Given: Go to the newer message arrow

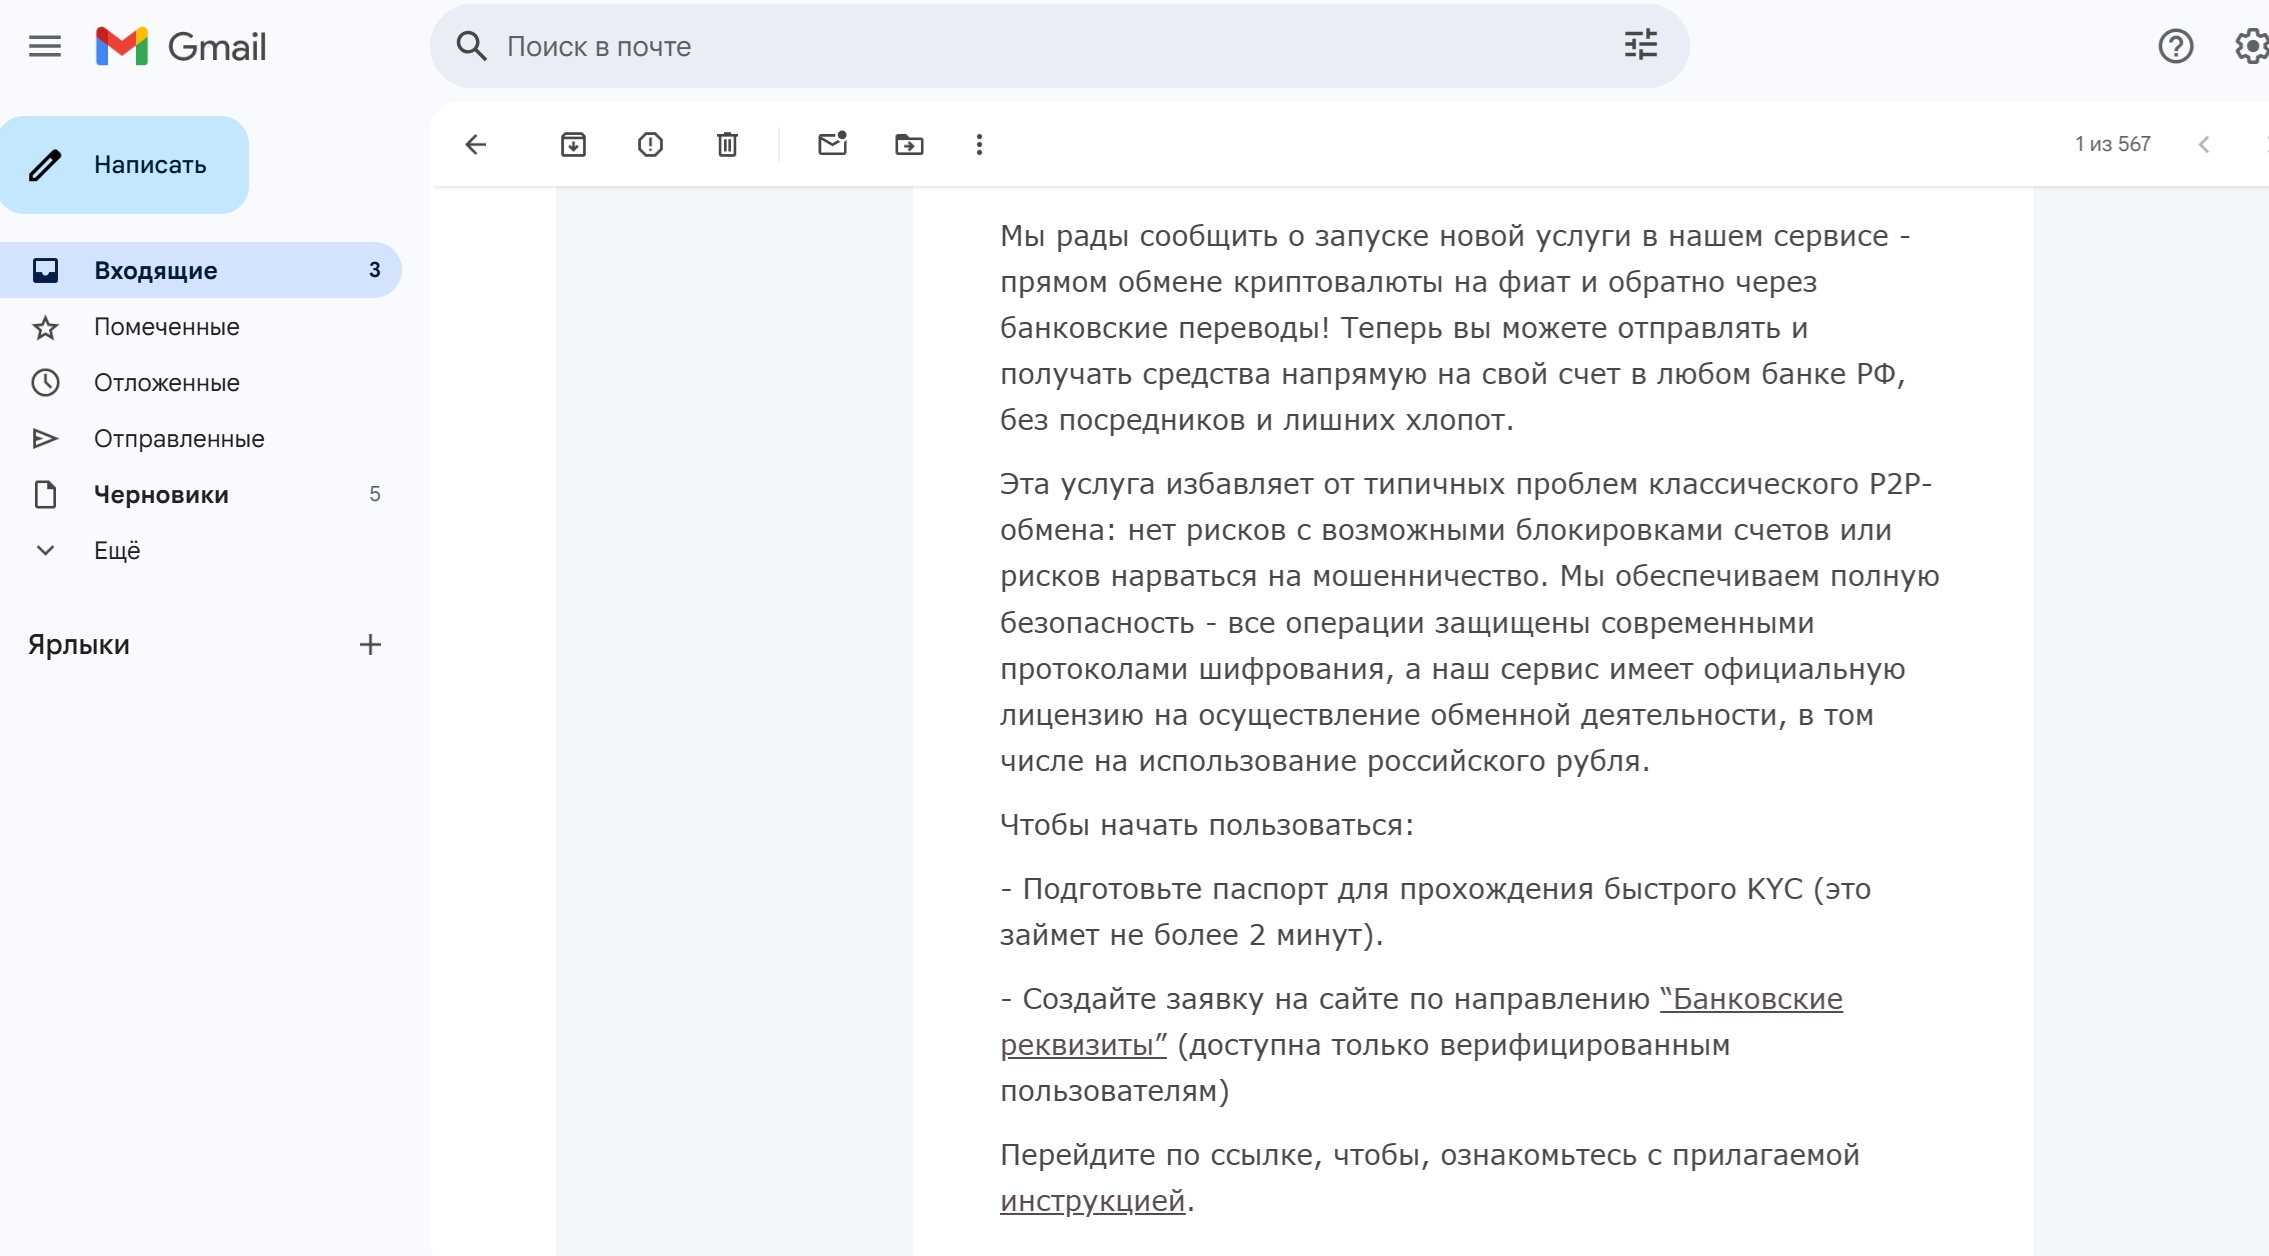Looking at the screenshot, I should pos(2204,145).
